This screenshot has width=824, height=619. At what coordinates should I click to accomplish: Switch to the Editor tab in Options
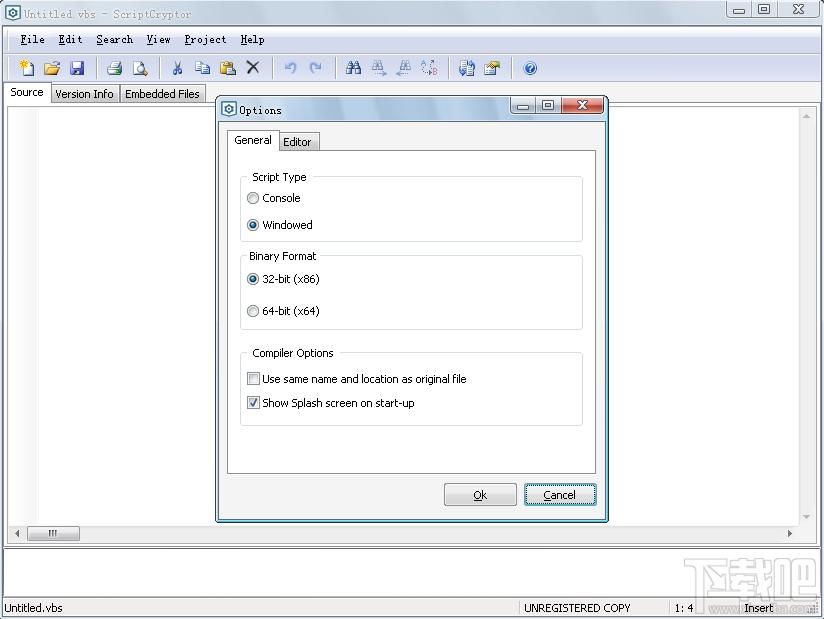[299, 142]
